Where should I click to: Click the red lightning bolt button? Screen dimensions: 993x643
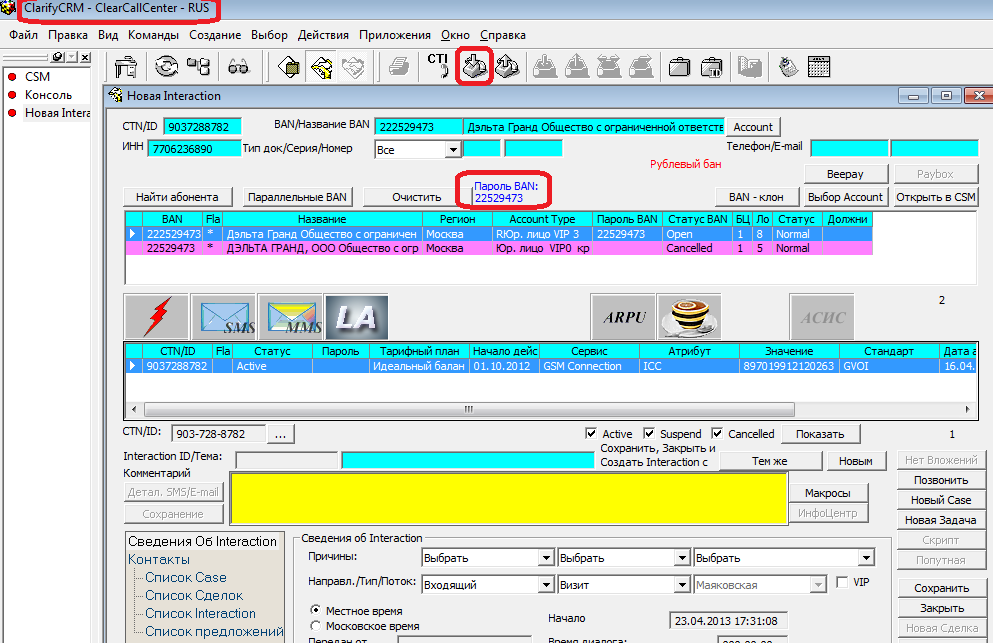pyautogui.click(x=156, y=317)
